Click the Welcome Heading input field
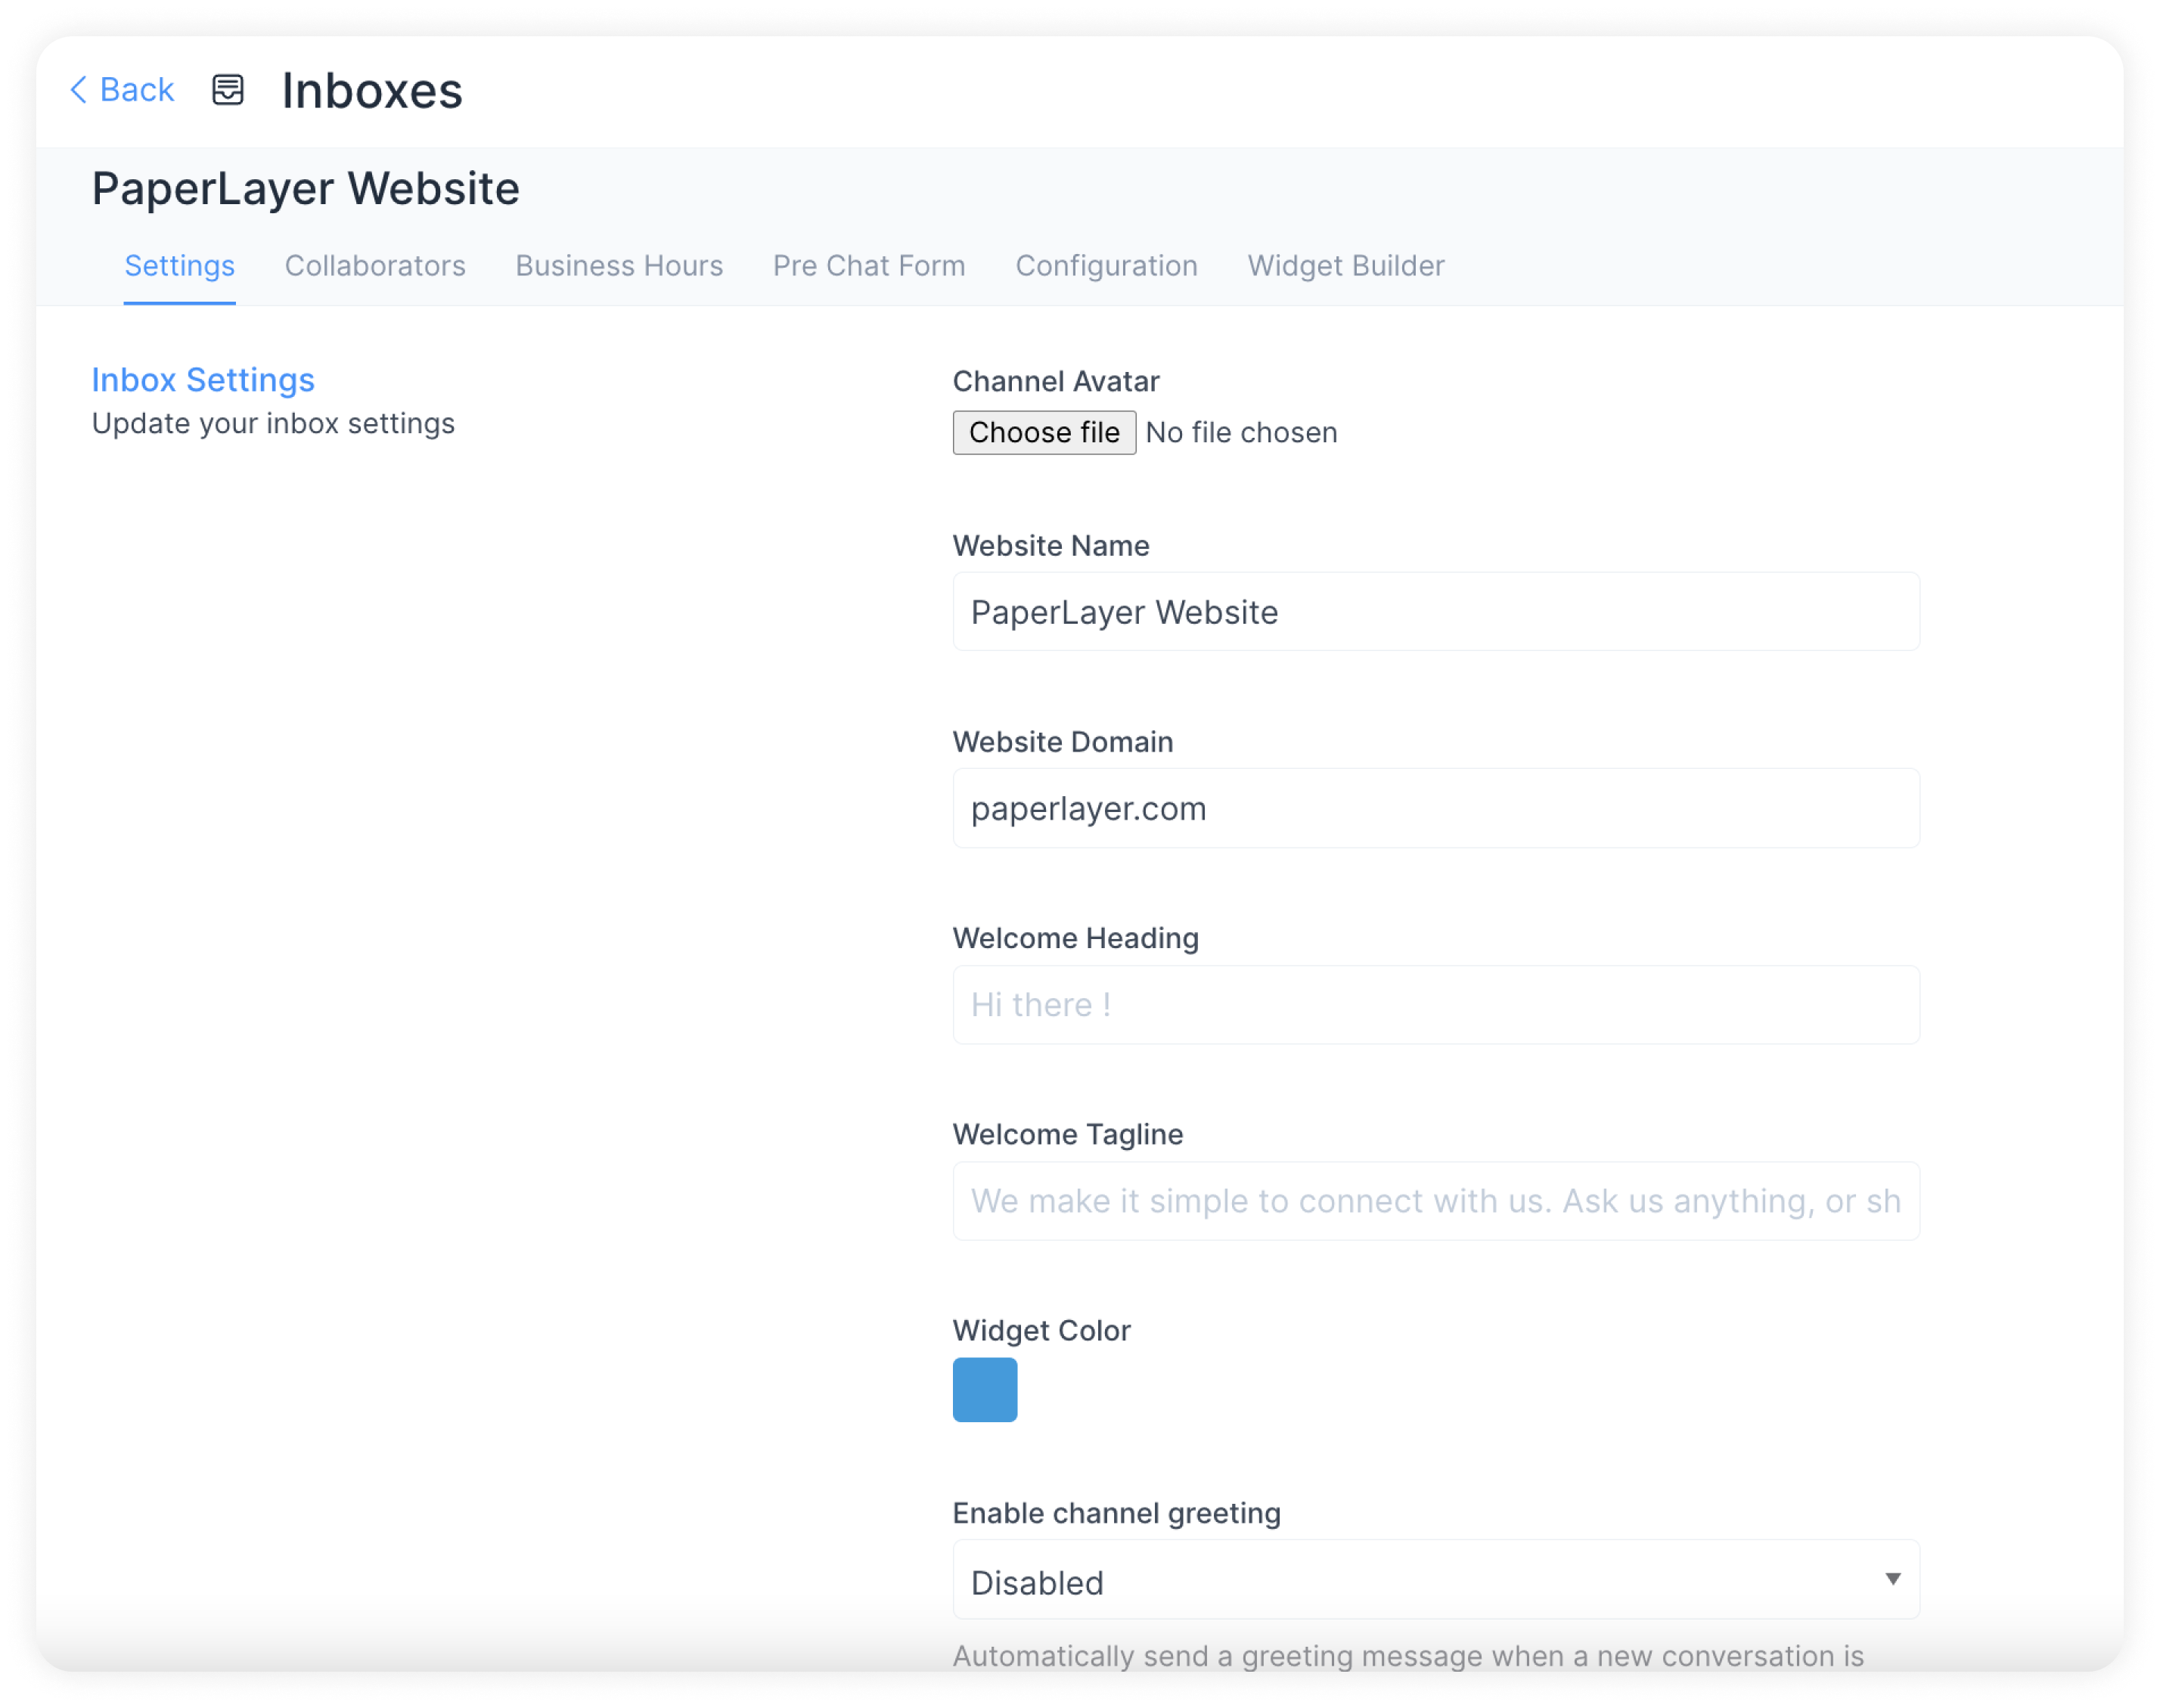The width and height of the screenshot is (2160, 1708). click(1436, 1005)
